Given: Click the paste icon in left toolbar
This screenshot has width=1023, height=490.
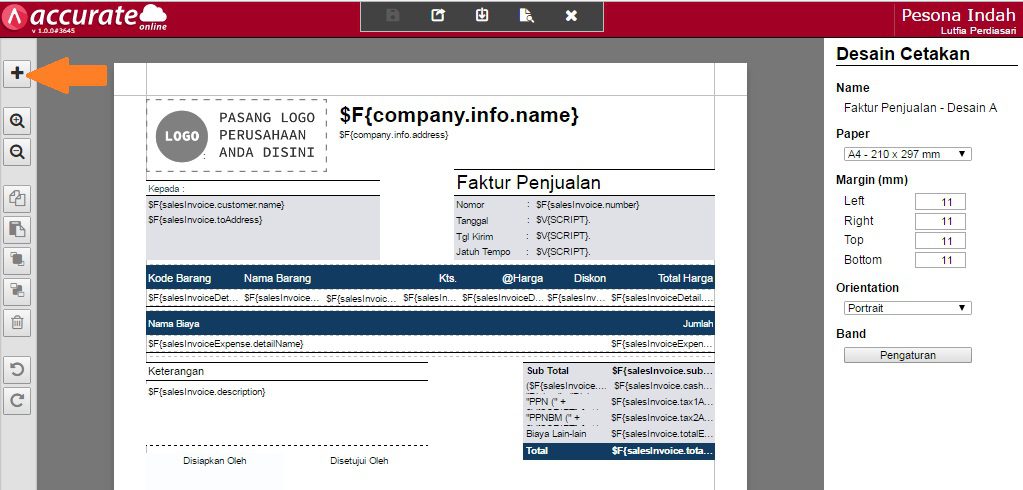Looking at the screenshot, I should pos(17,229).
